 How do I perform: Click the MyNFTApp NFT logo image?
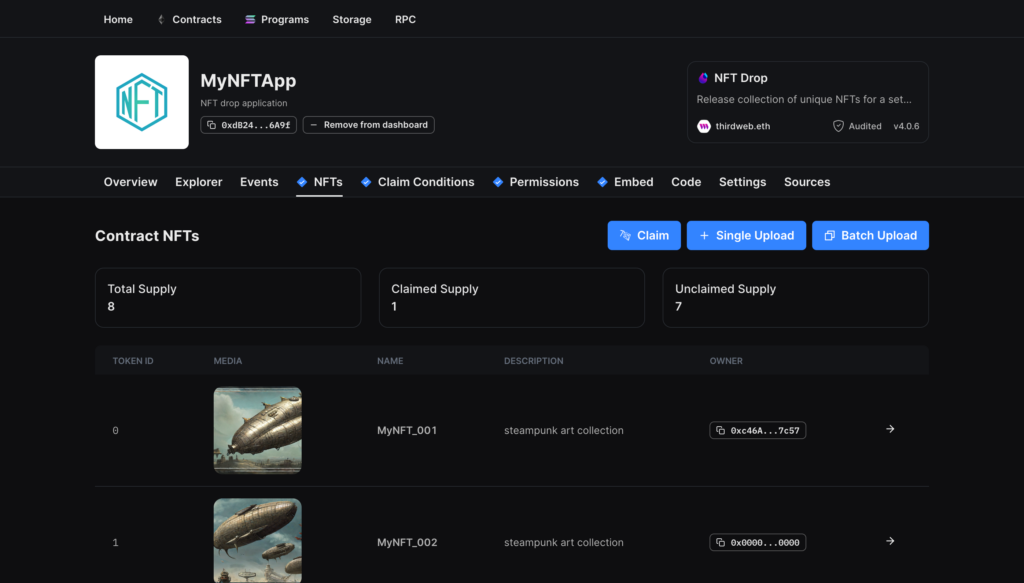pos(142,102)
